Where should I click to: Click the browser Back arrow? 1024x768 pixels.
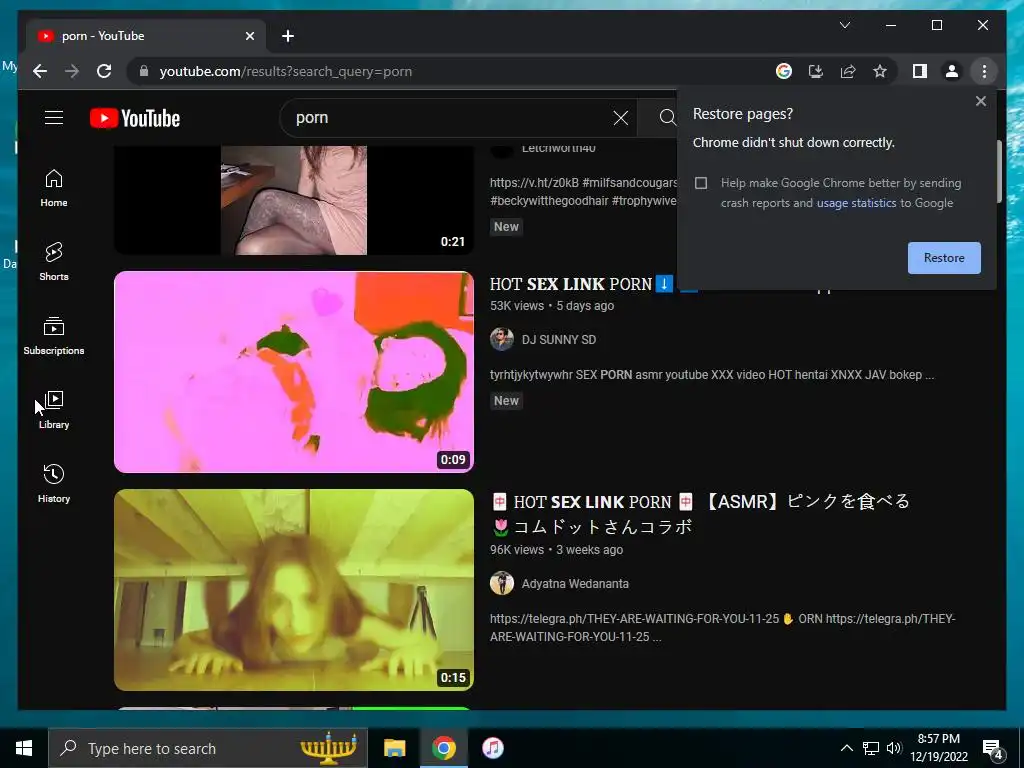[40, 71]
